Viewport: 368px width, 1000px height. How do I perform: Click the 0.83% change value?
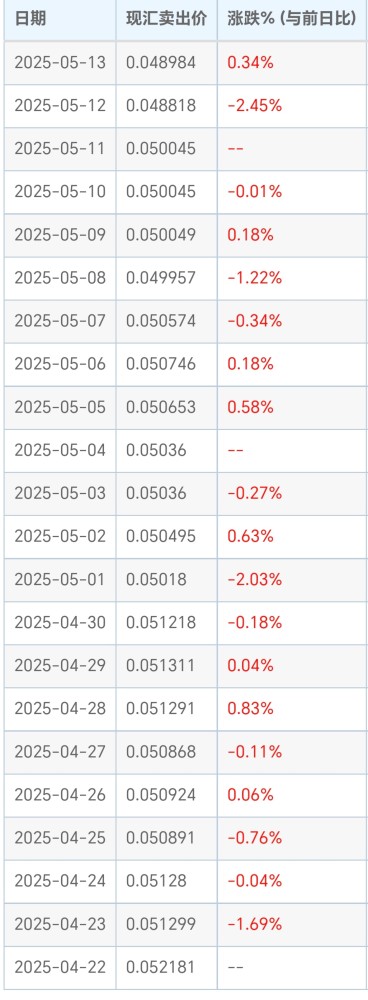(251, 708)
